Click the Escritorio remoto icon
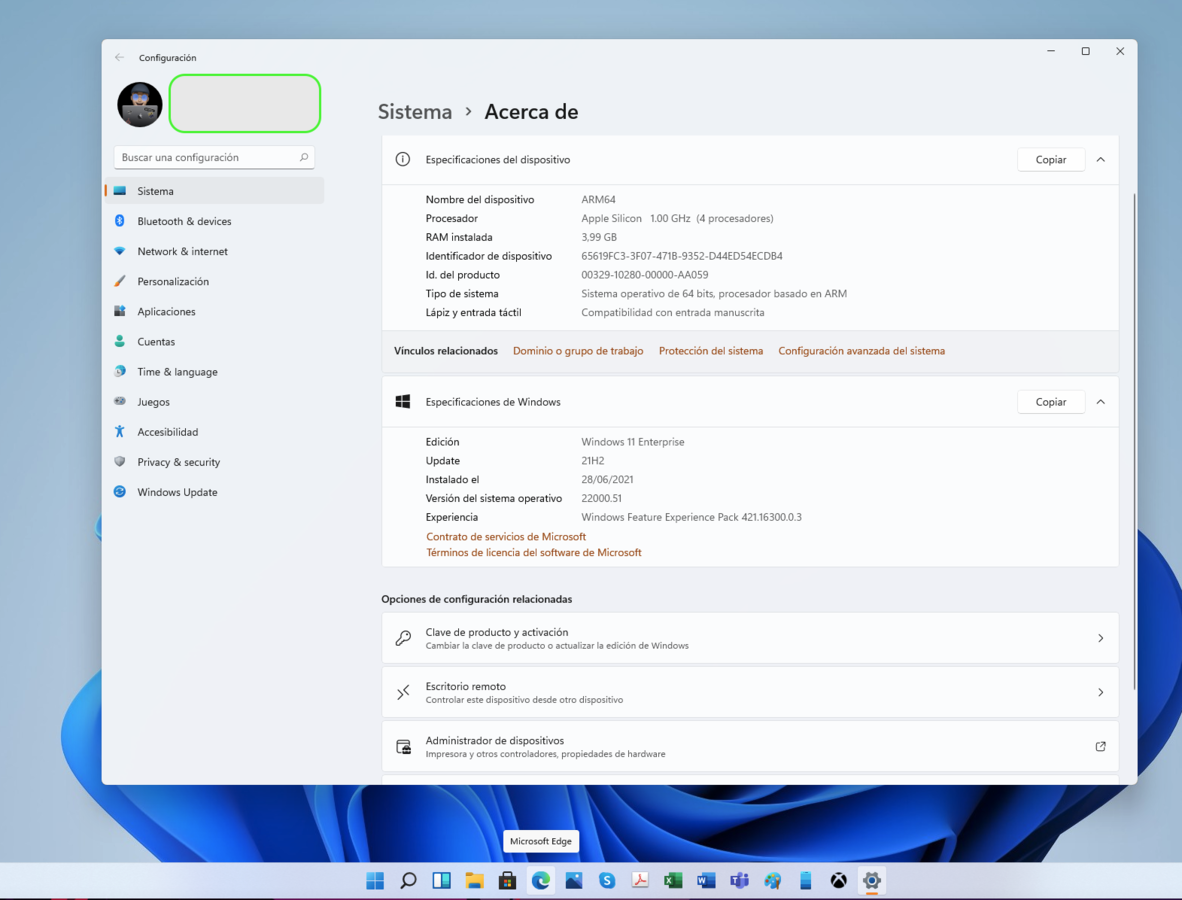This screenshot has height=900, width=1182. point(403,692)
